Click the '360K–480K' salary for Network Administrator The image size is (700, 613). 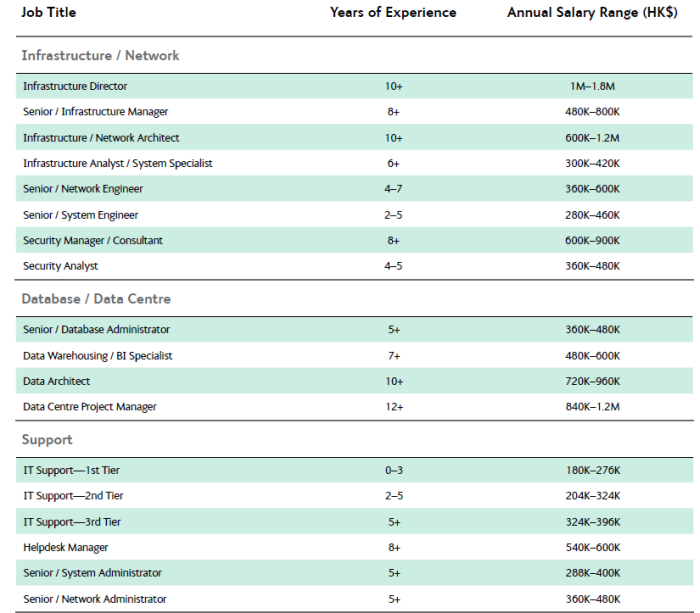point(593,599)
